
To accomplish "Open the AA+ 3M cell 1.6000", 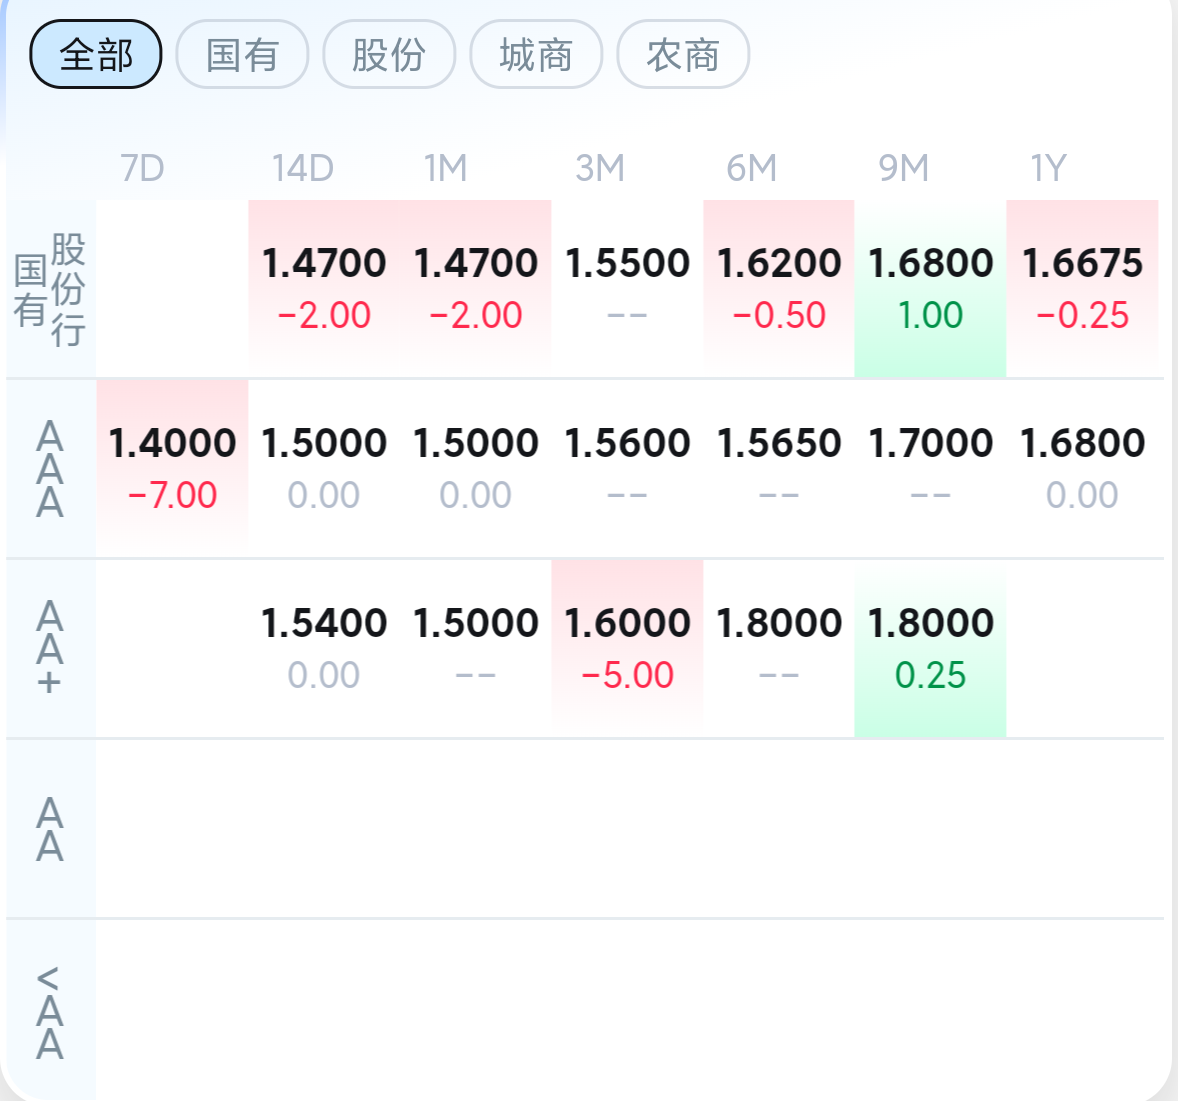I will pos(627,649).
